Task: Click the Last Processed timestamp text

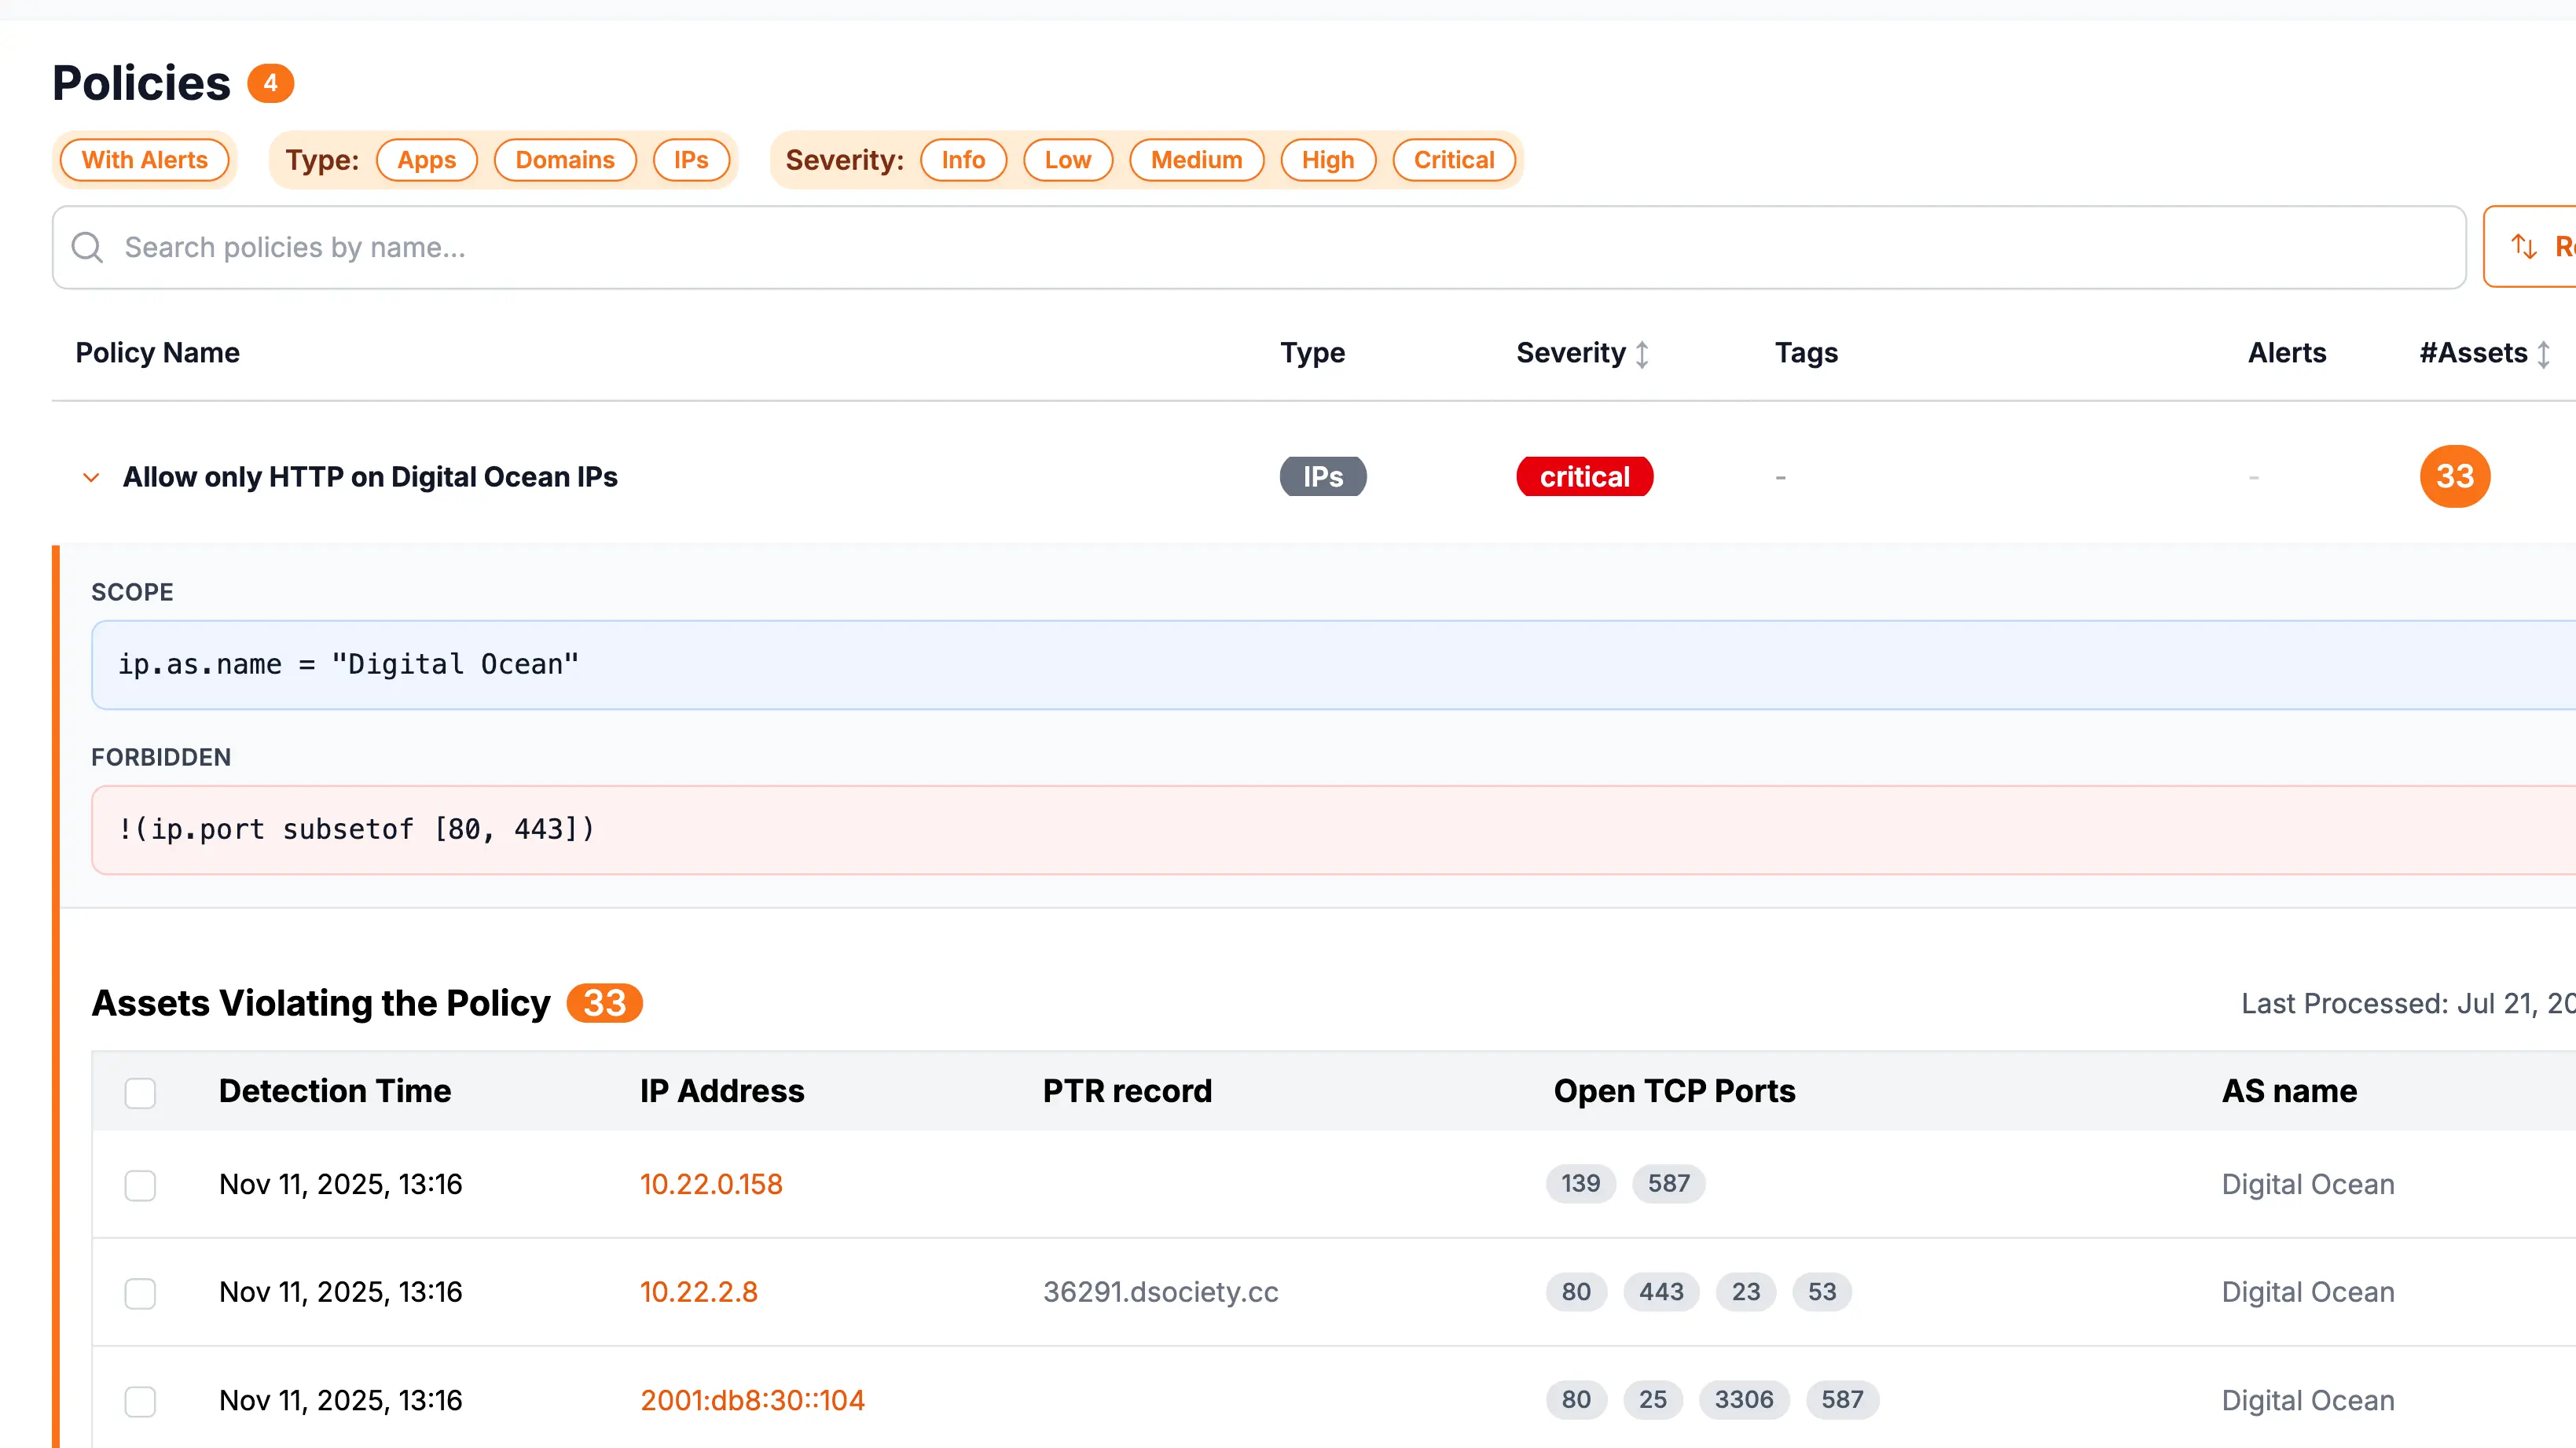Action: click(2408, 1003)
